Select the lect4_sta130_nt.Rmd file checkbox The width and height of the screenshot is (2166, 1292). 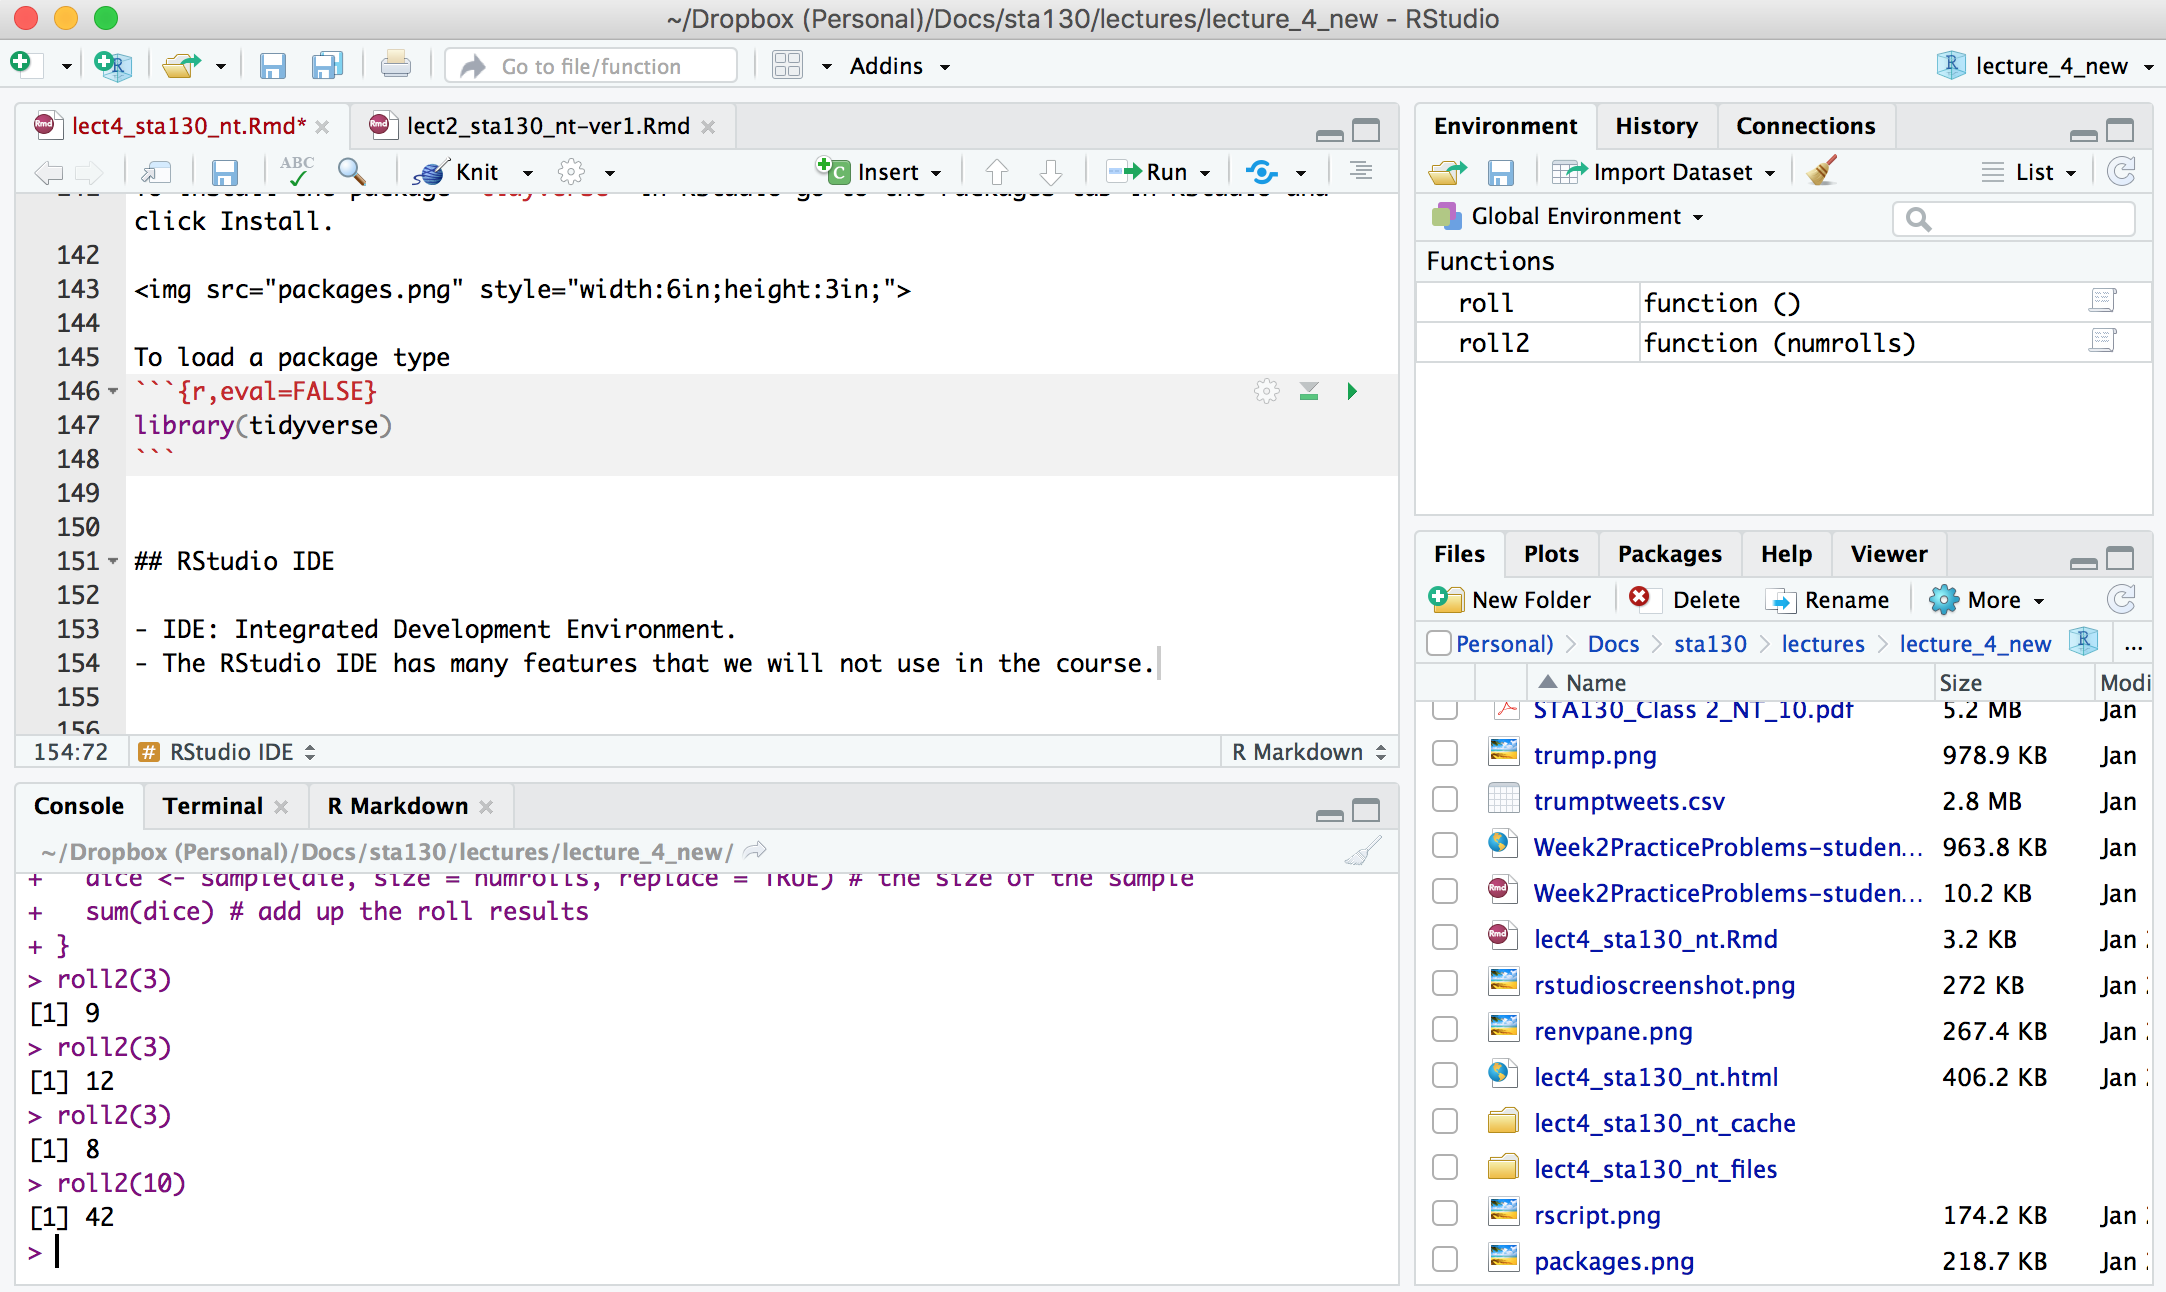click(x=1444, y=938)
